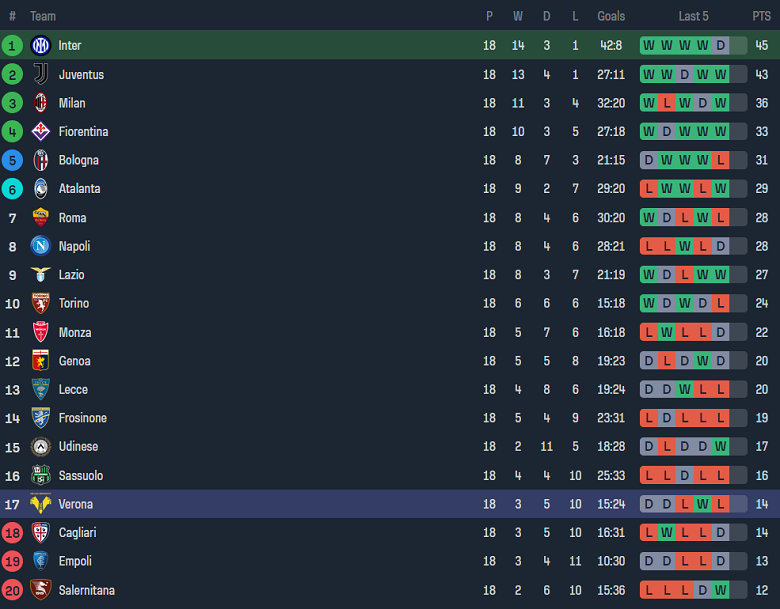The image size is (780, 609).
Task: Open the Atalanta team link
Action: pyautogui.click(x=79, y=189)
